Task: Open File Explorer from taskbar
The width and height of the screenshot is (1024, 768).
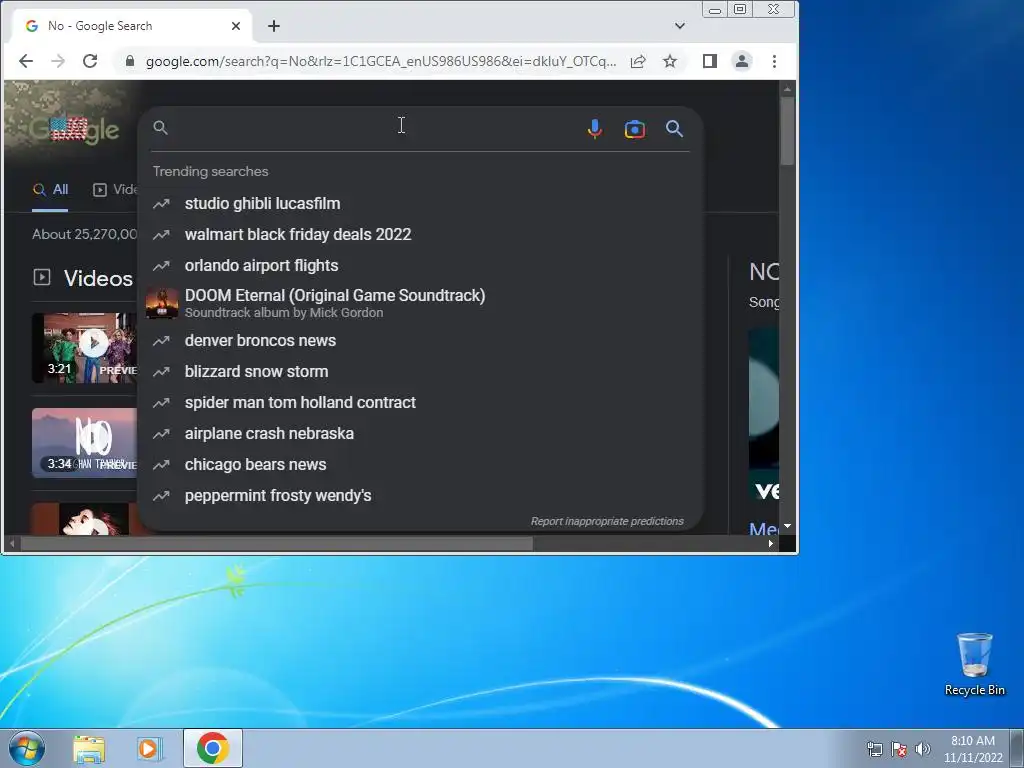Action: (x=89, y=748)
